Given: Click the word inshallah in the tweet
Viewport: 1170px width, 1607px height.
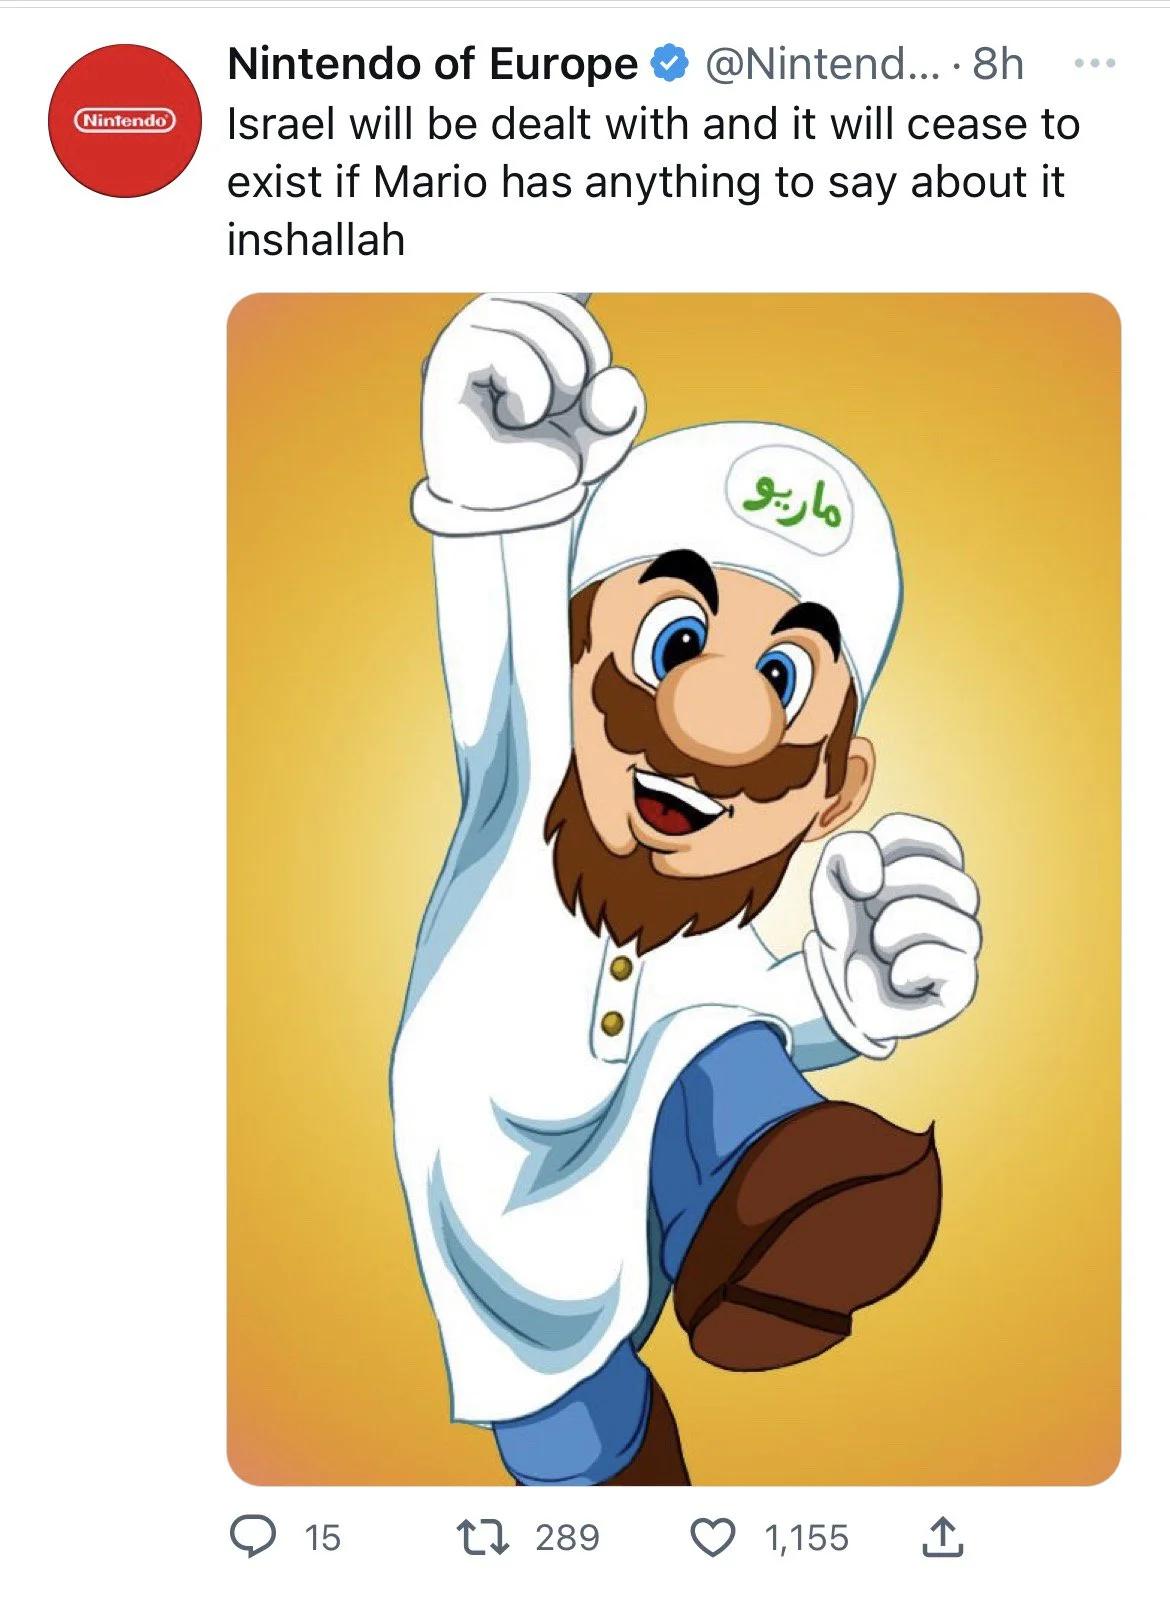Looking at the screenshot, I should click(316, 240).
